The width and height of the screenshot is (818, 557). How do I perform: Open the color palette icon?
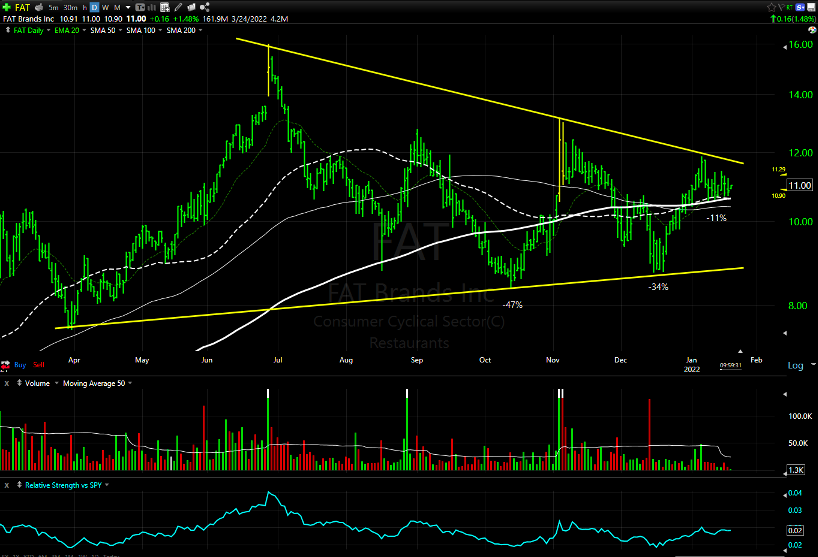(812, 30)
